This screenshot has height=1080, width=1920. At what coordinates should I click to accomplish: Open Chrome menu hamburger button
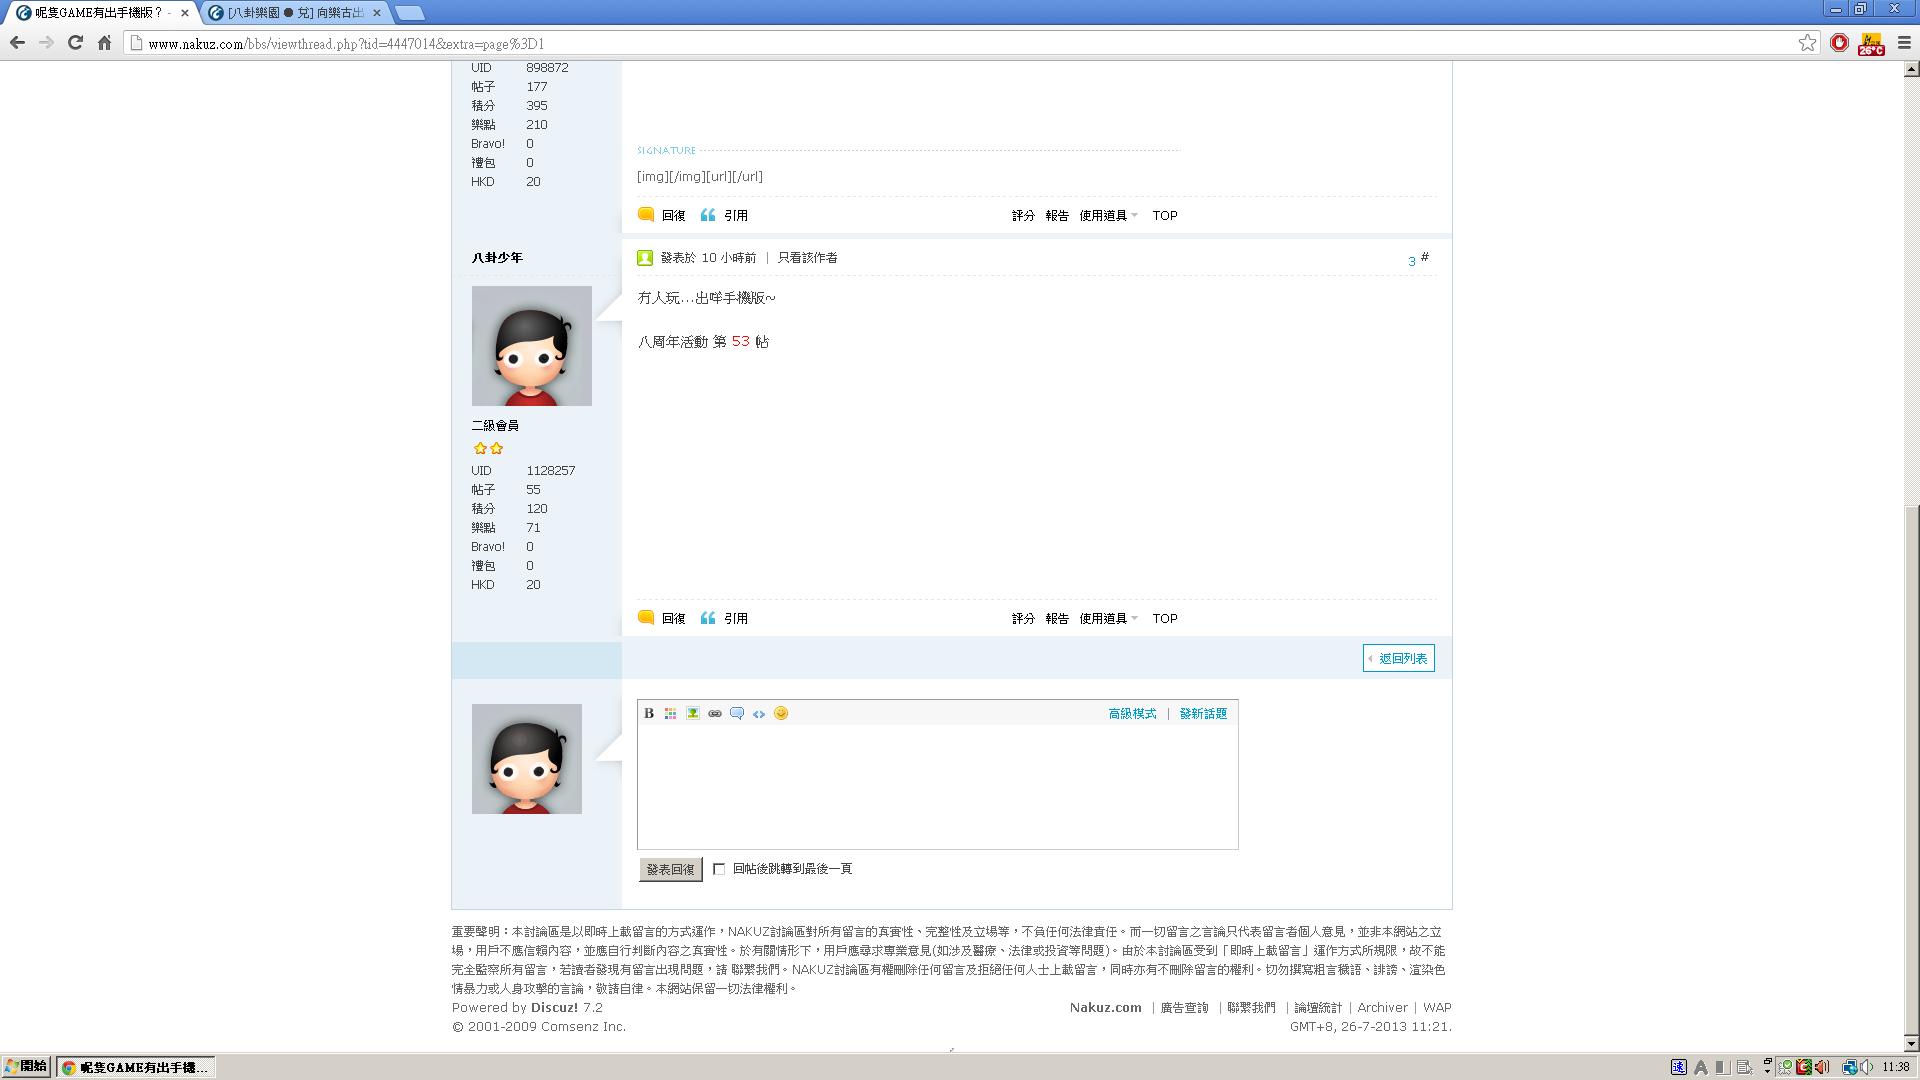point(1904,42)
